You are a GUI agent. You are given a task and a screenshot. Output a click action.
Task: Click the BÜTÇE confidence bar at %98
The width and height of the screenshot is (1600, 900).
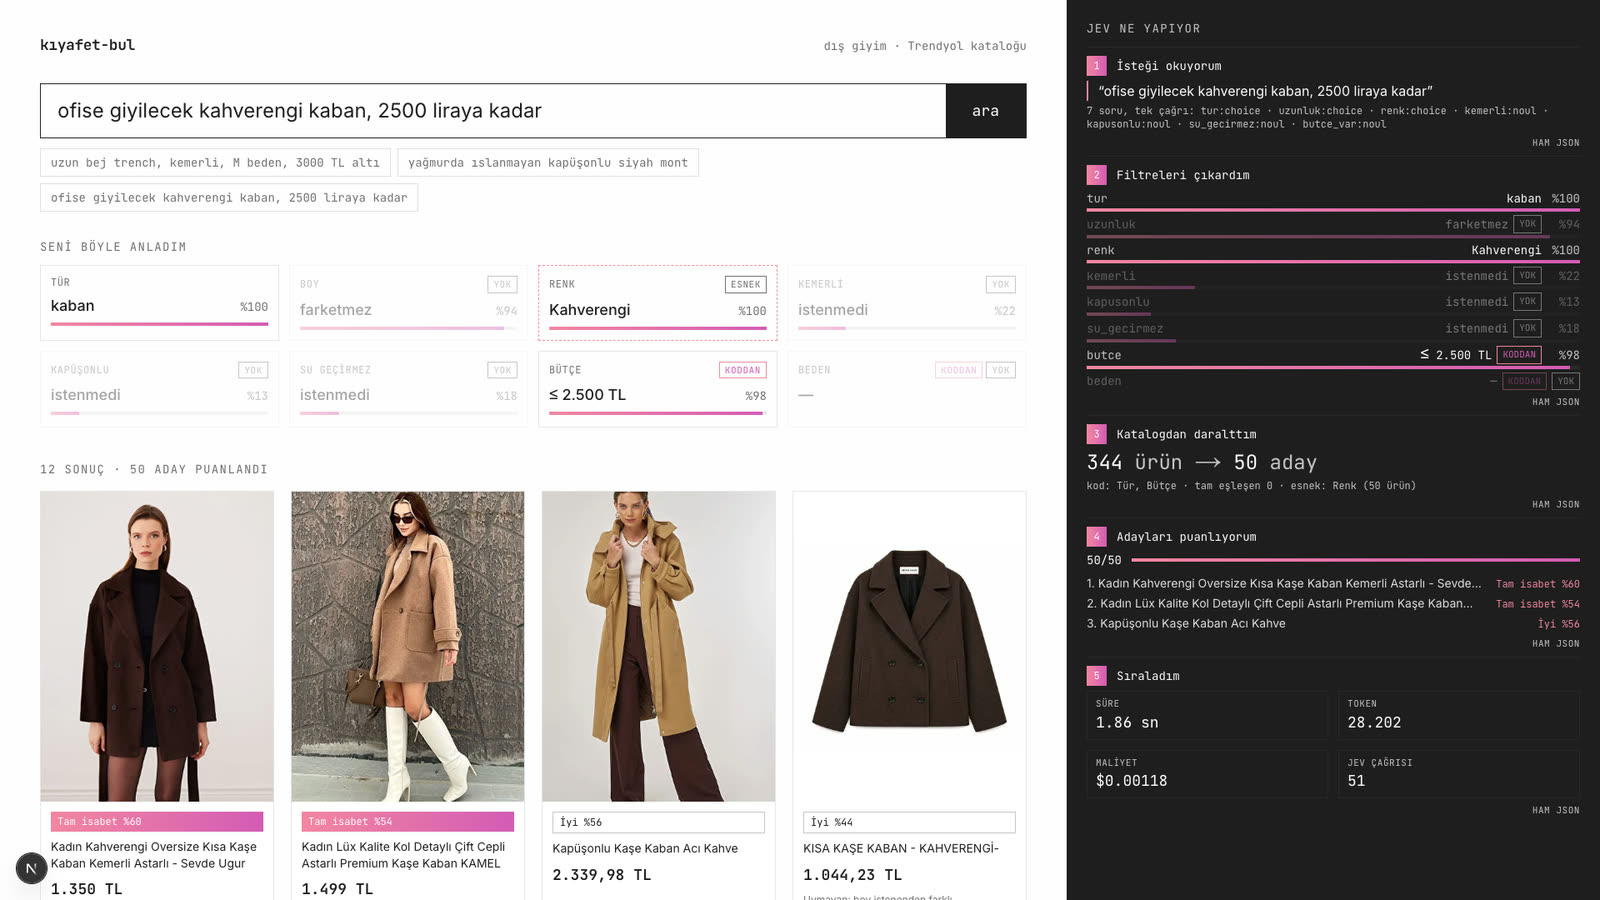coord(658,413)
